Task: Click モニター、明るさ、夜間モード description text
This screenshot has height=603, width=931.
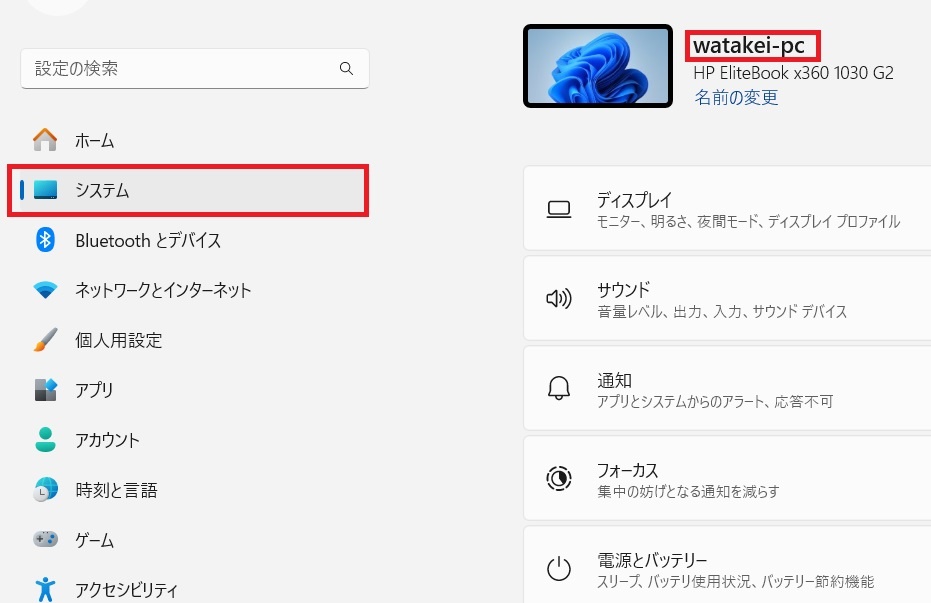Action: click(748, 221)
